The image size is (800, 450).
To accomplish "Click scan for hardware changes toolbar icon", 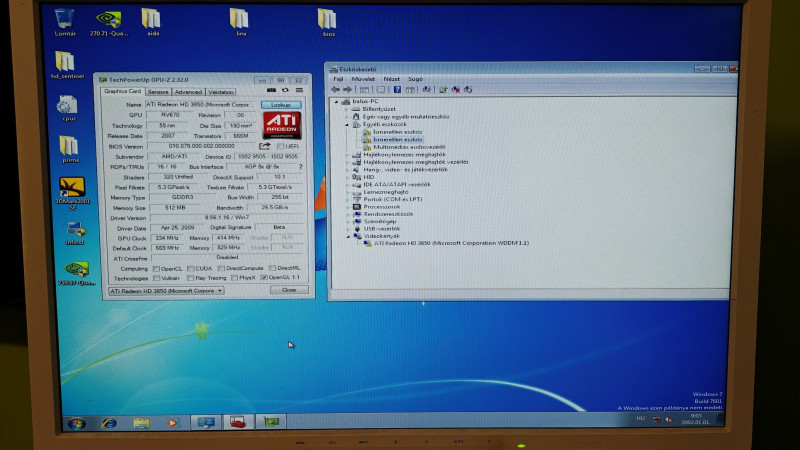I will tap(426, 90).
